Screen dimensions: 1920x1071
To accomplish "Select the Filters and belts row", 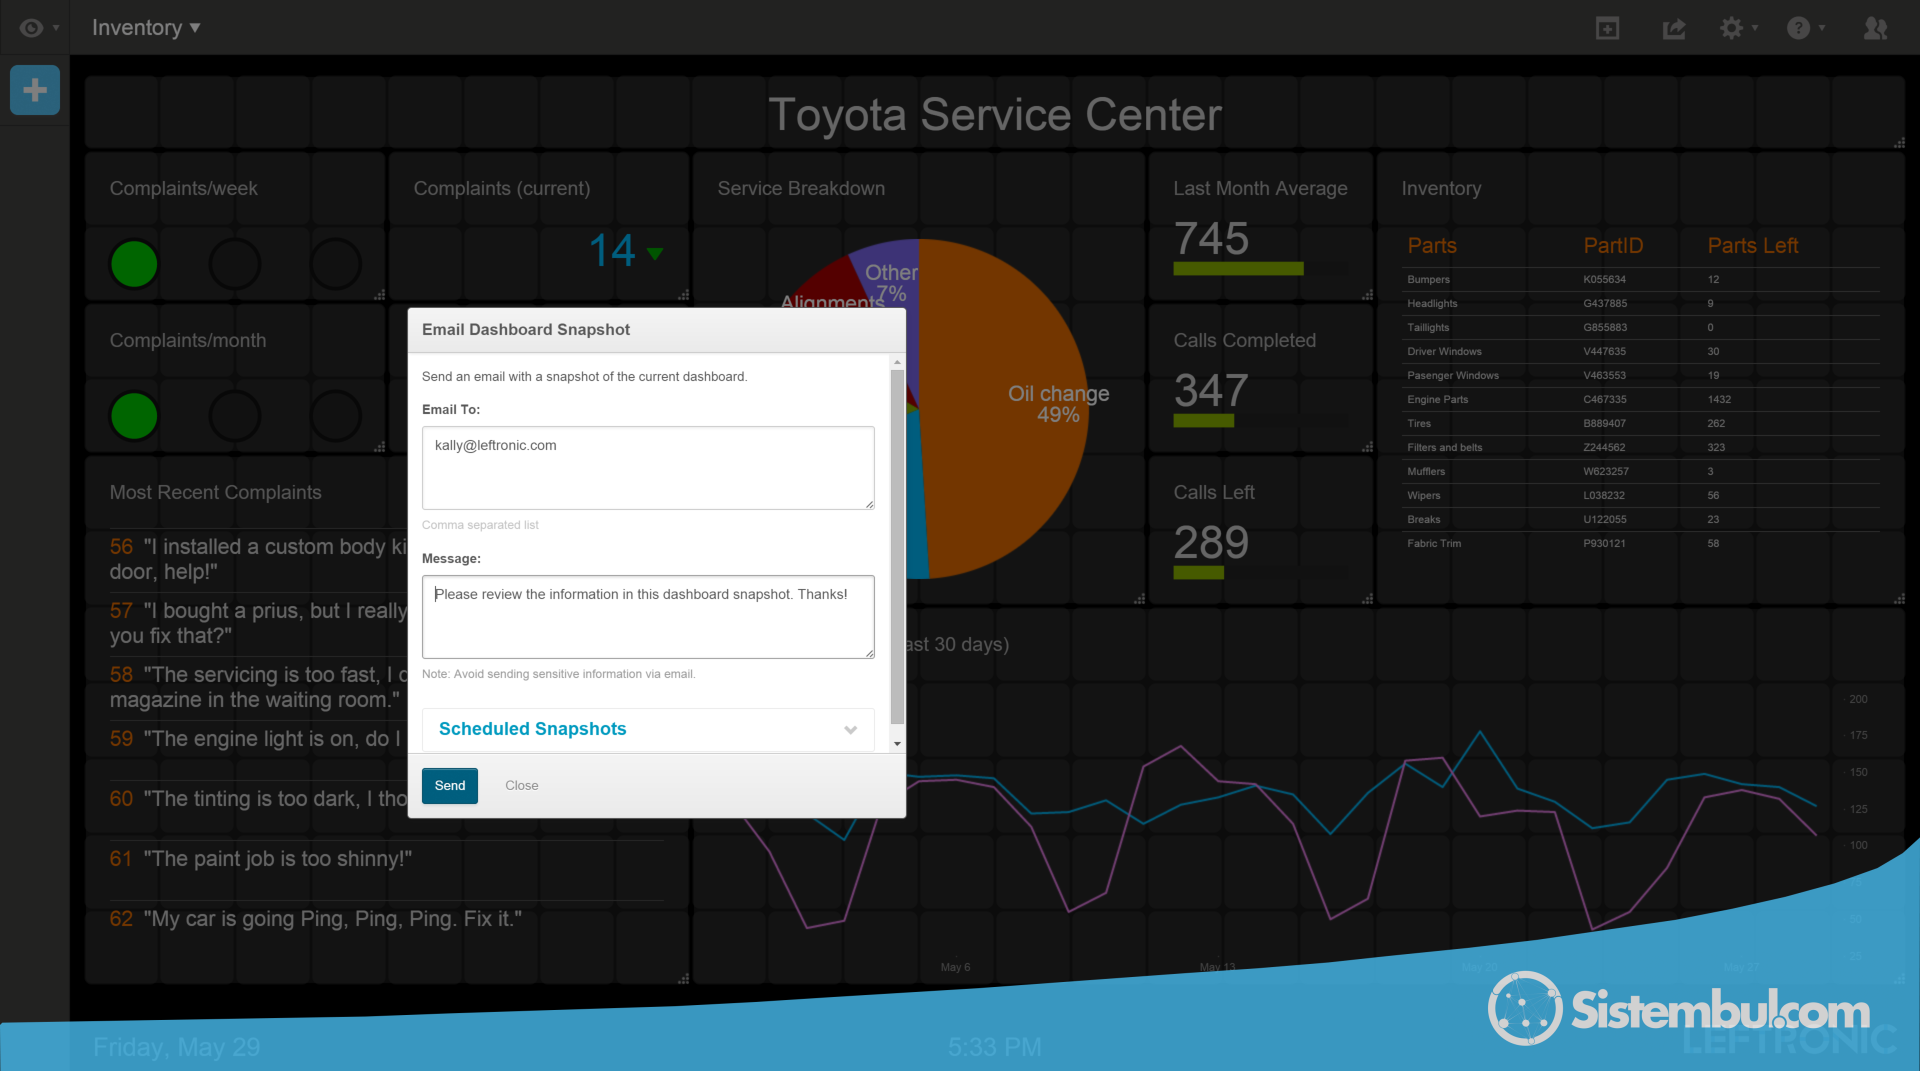I will (x=1641, y=448).
